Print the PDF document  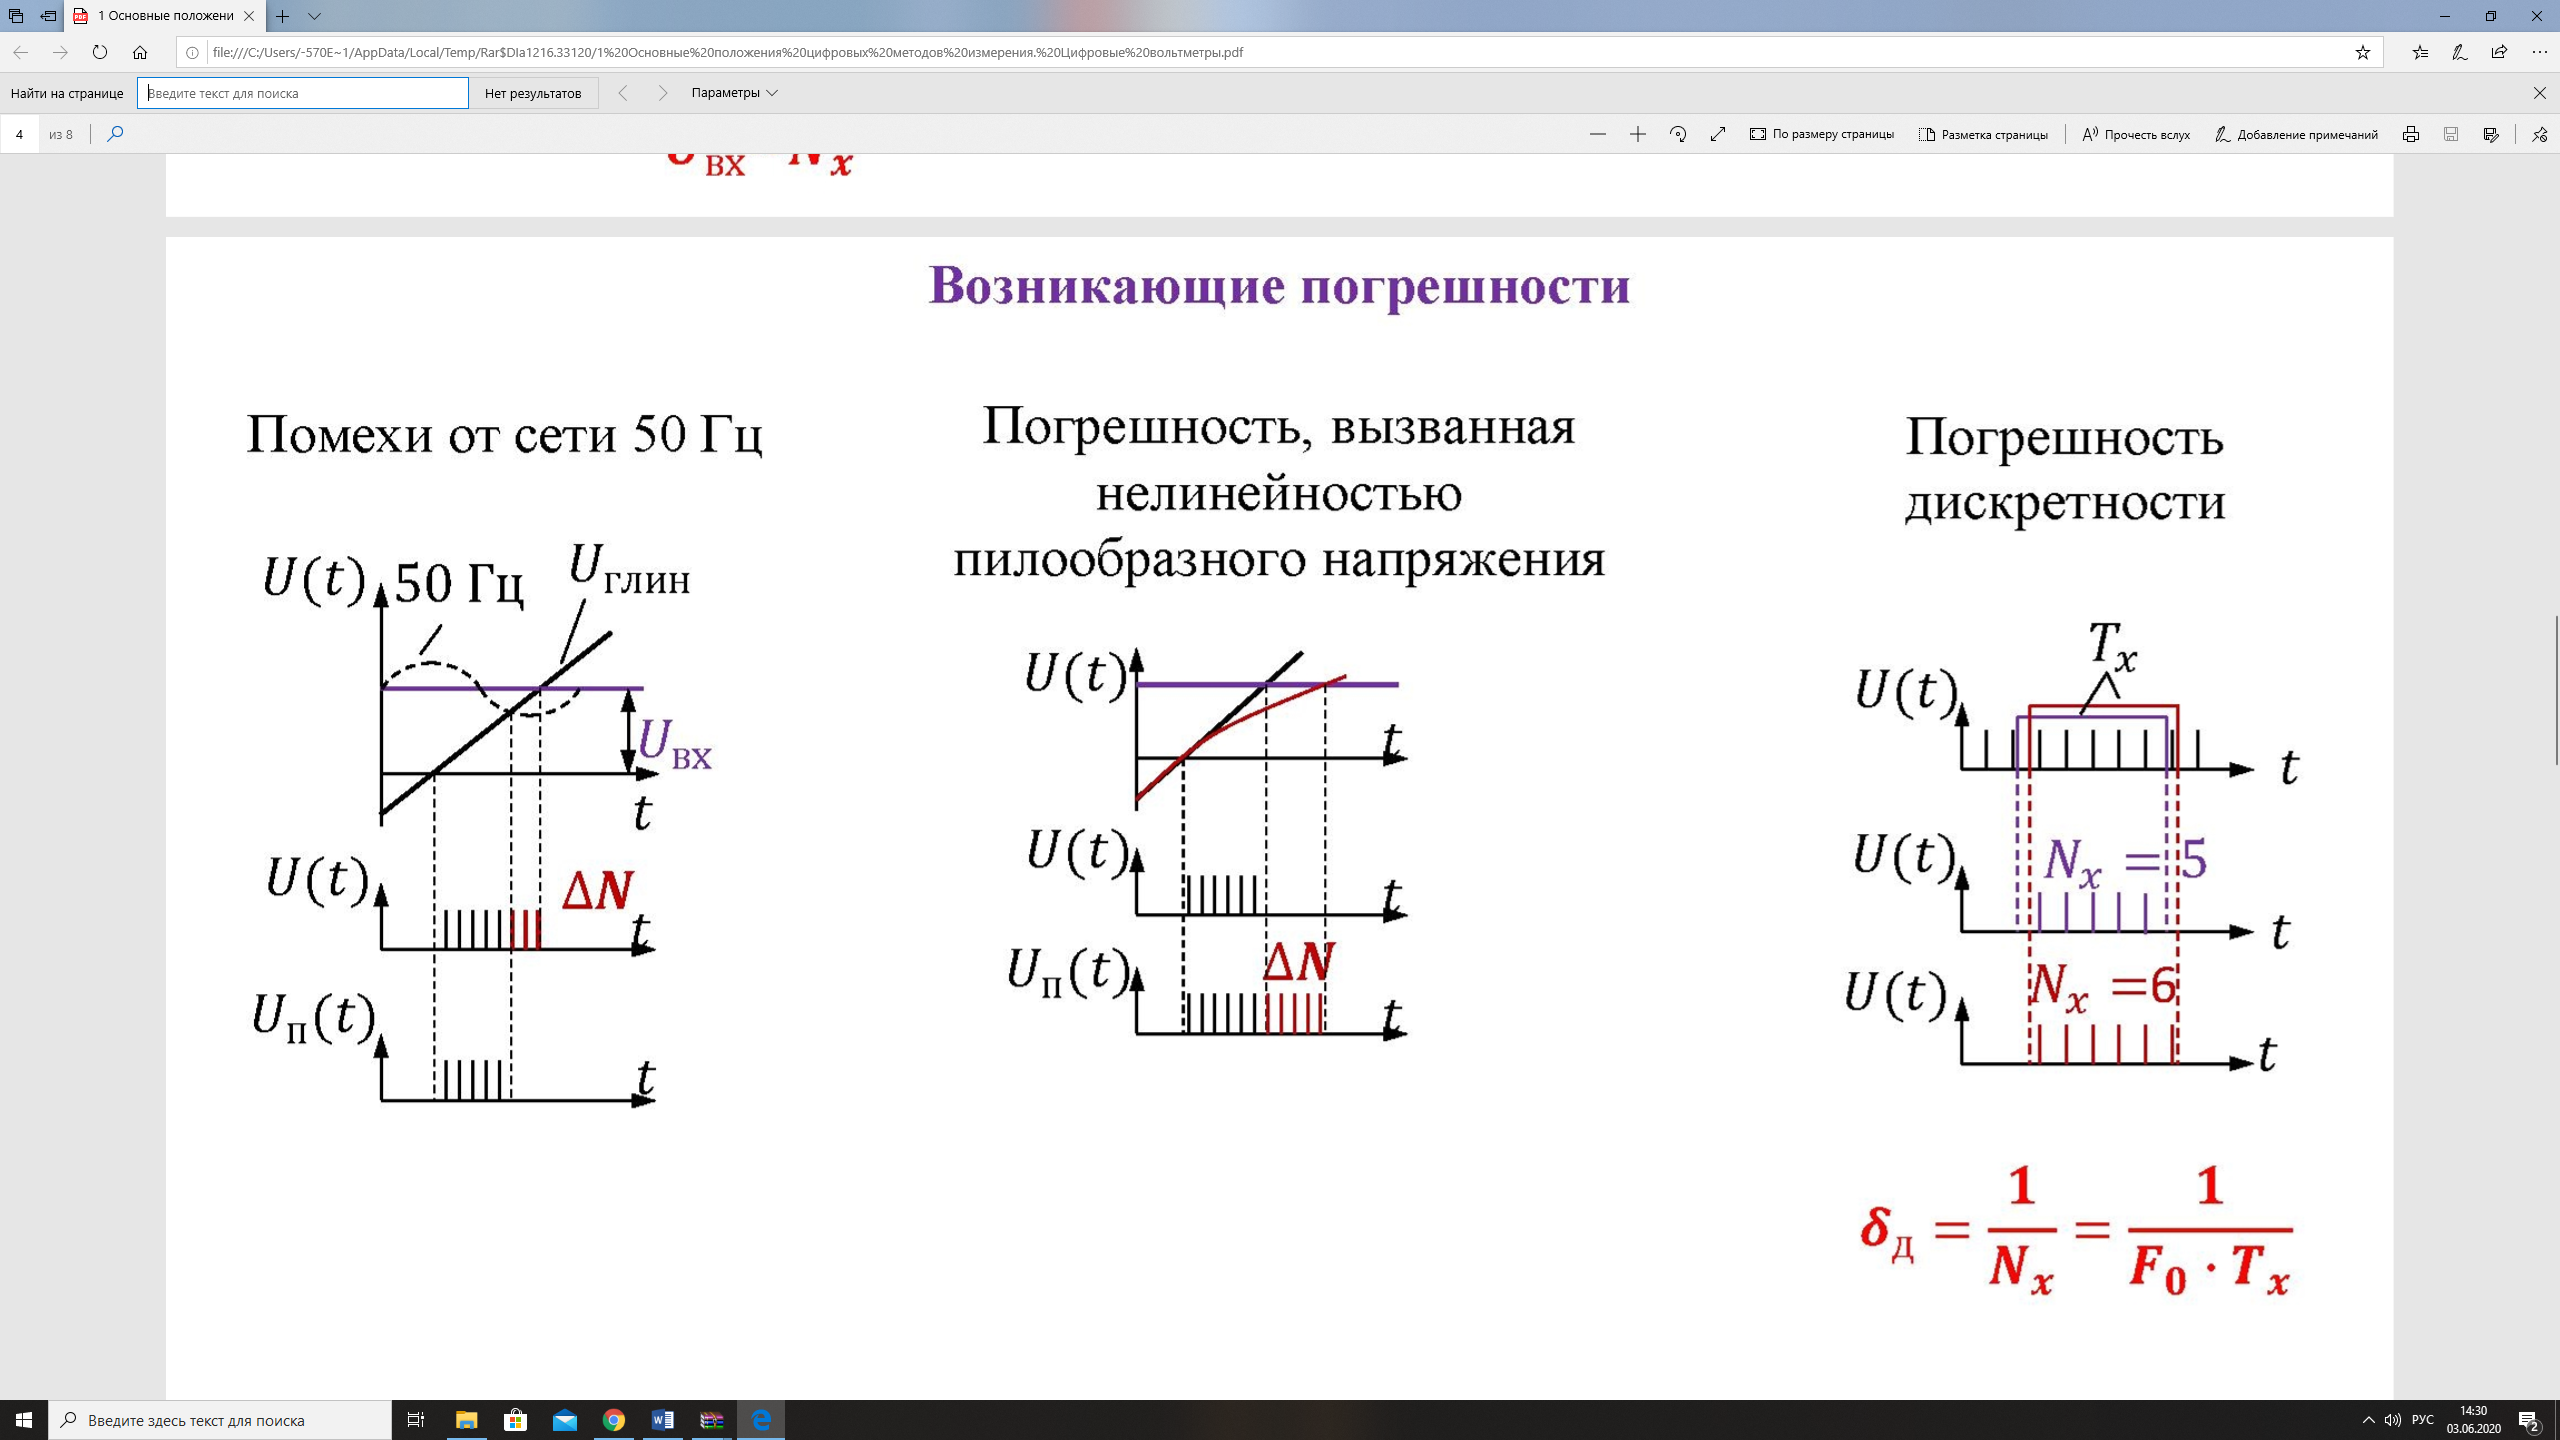click(2411, 134)
